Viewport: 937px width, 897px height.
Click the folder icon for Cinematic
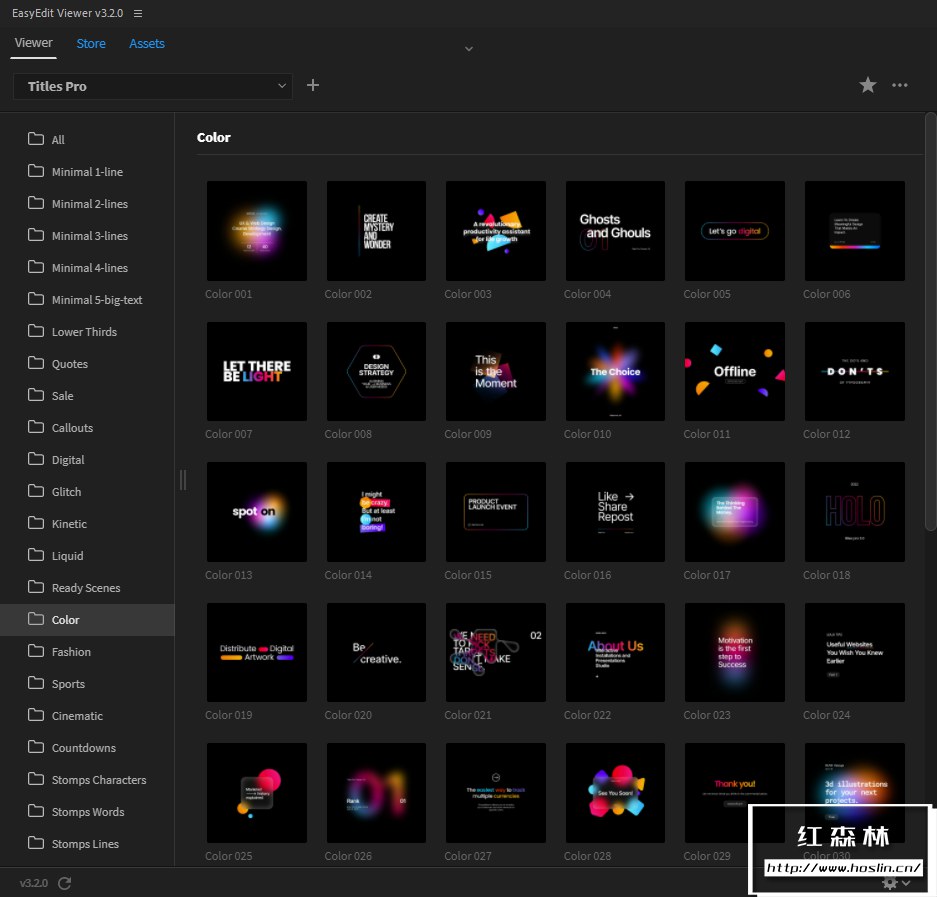36,715
